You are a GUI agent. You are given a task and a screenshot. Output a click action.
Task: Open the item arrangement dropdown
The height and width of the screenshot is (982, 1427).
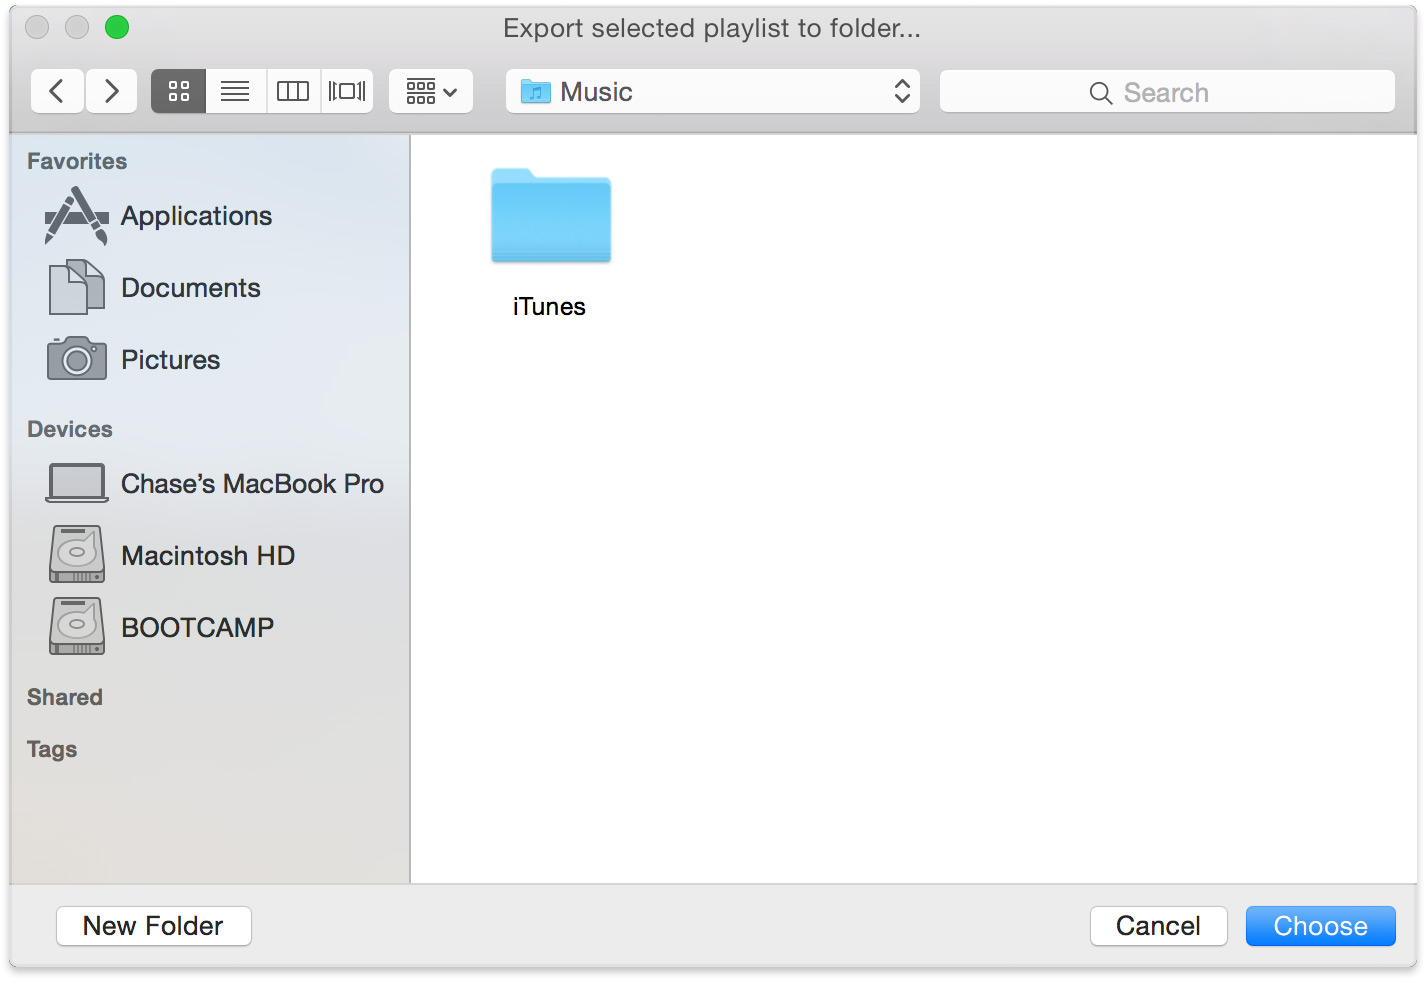[431, 92]
